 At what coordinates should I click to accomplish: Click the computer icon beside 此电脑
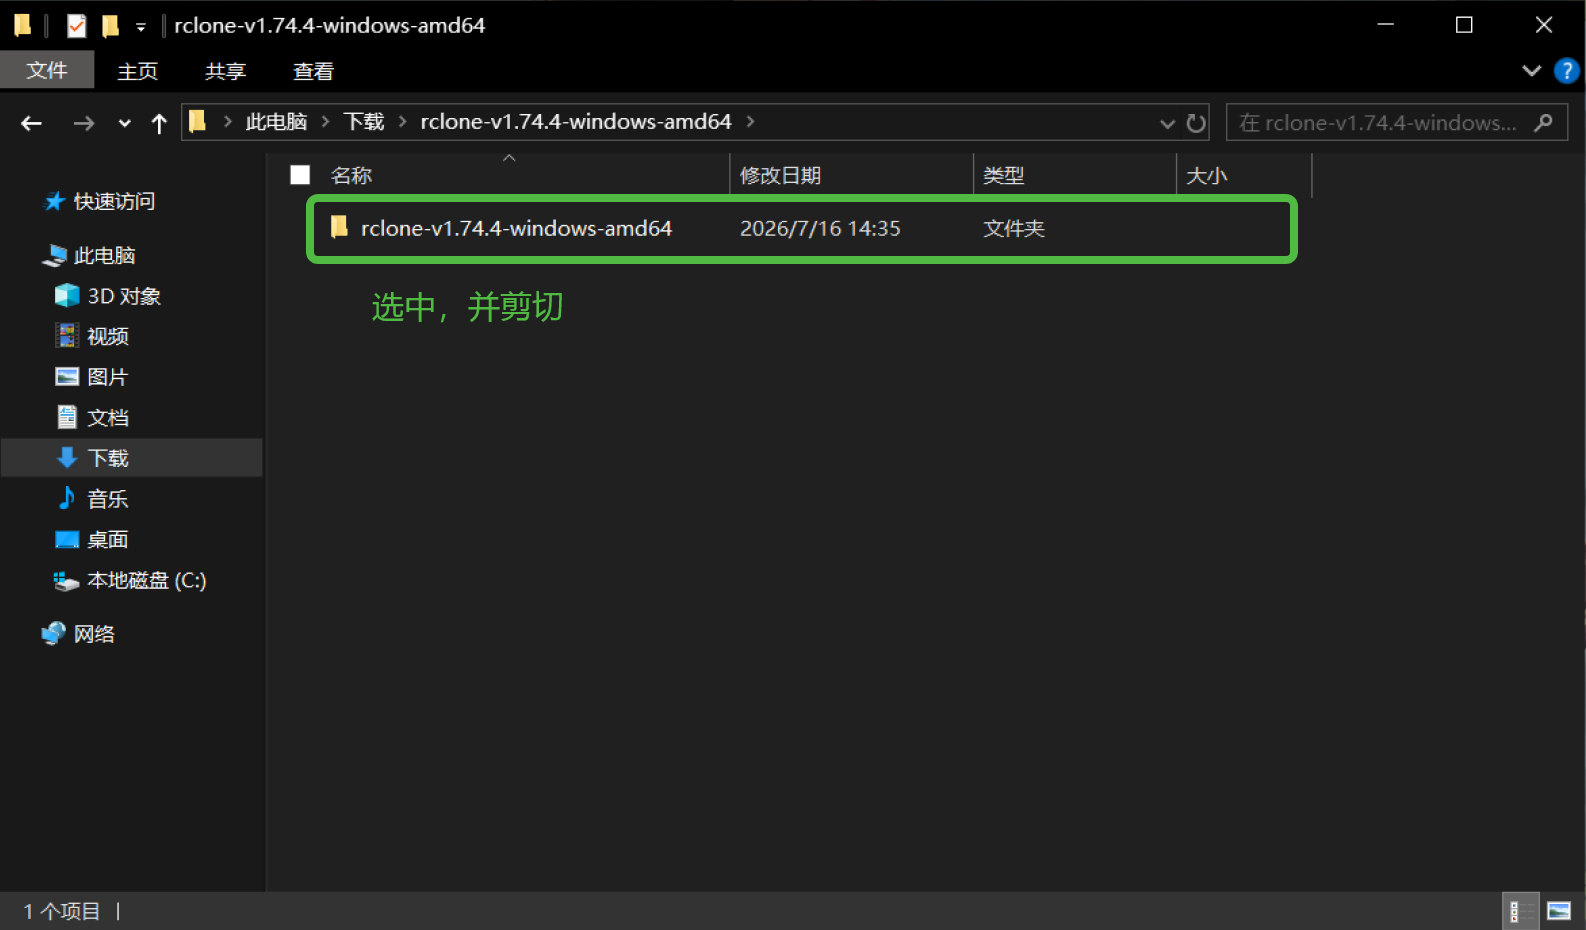pos(54,256)
